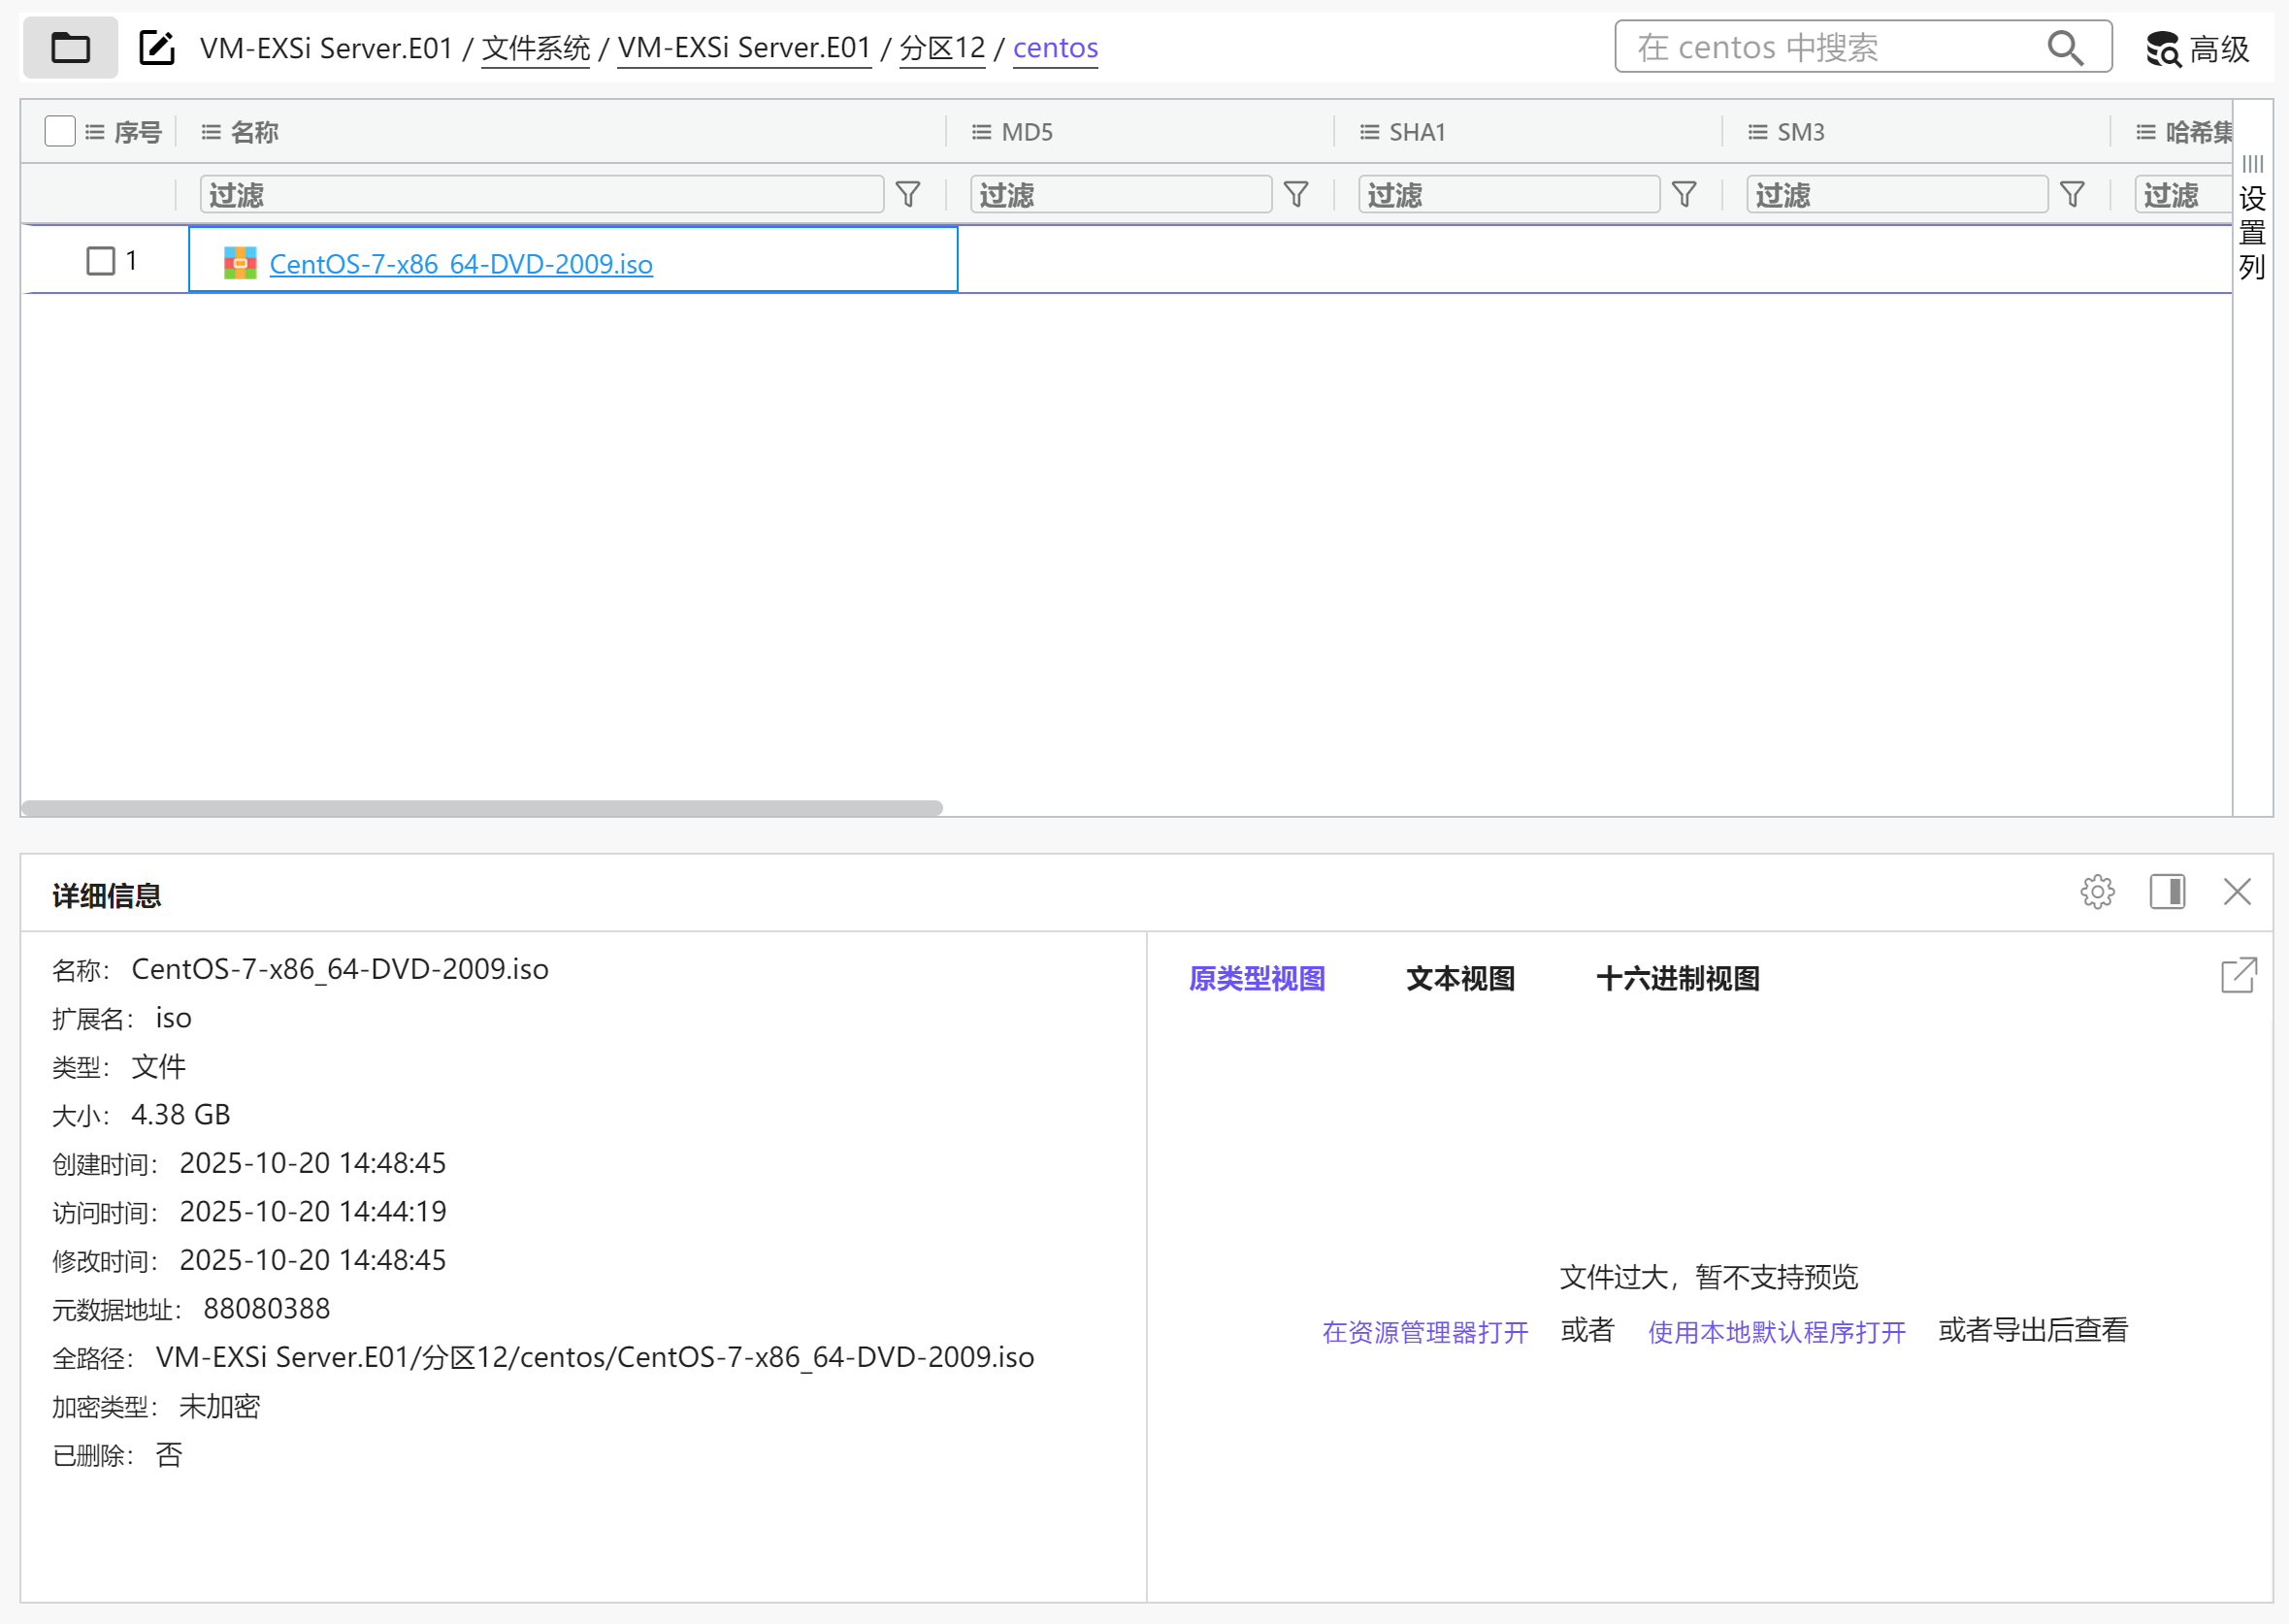Tick the select-all checkbox in the header
The height and width of the screenshot is (1624, 2289).
[x=60, y=131]
